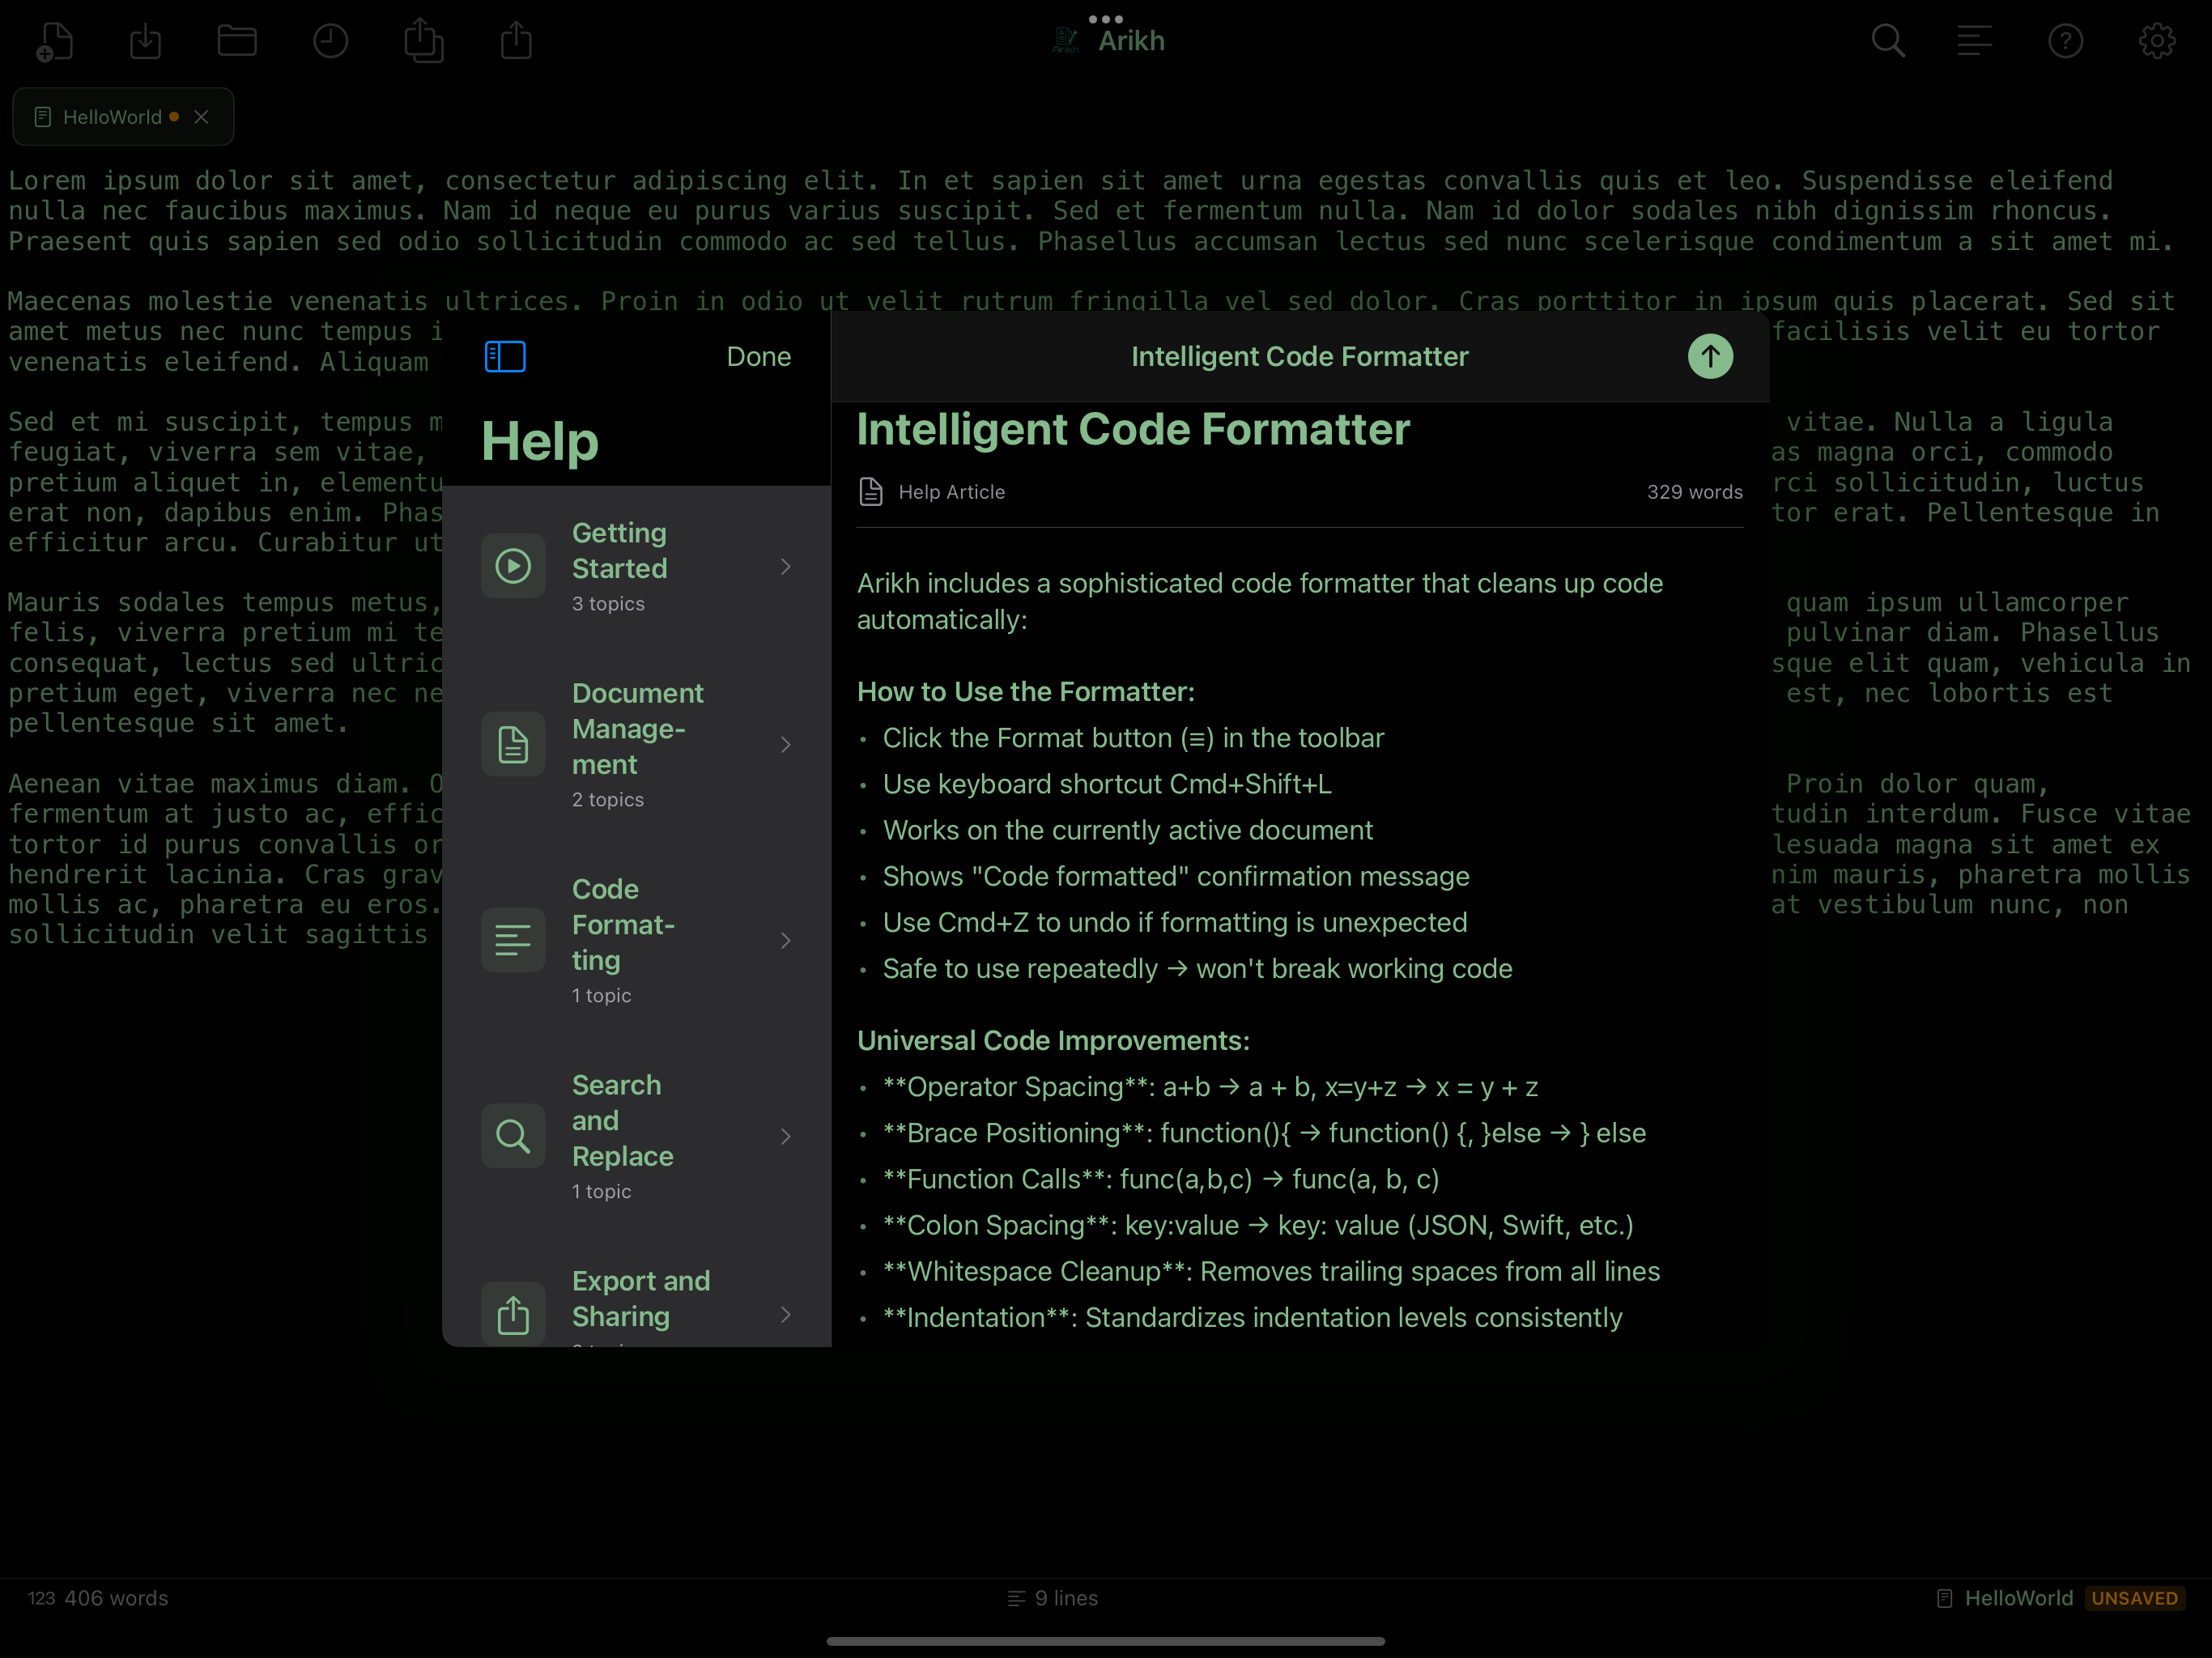Click the HelloWorld filename in the status bar
Viewport: 2212px width, 1658px height.
2018,1598
